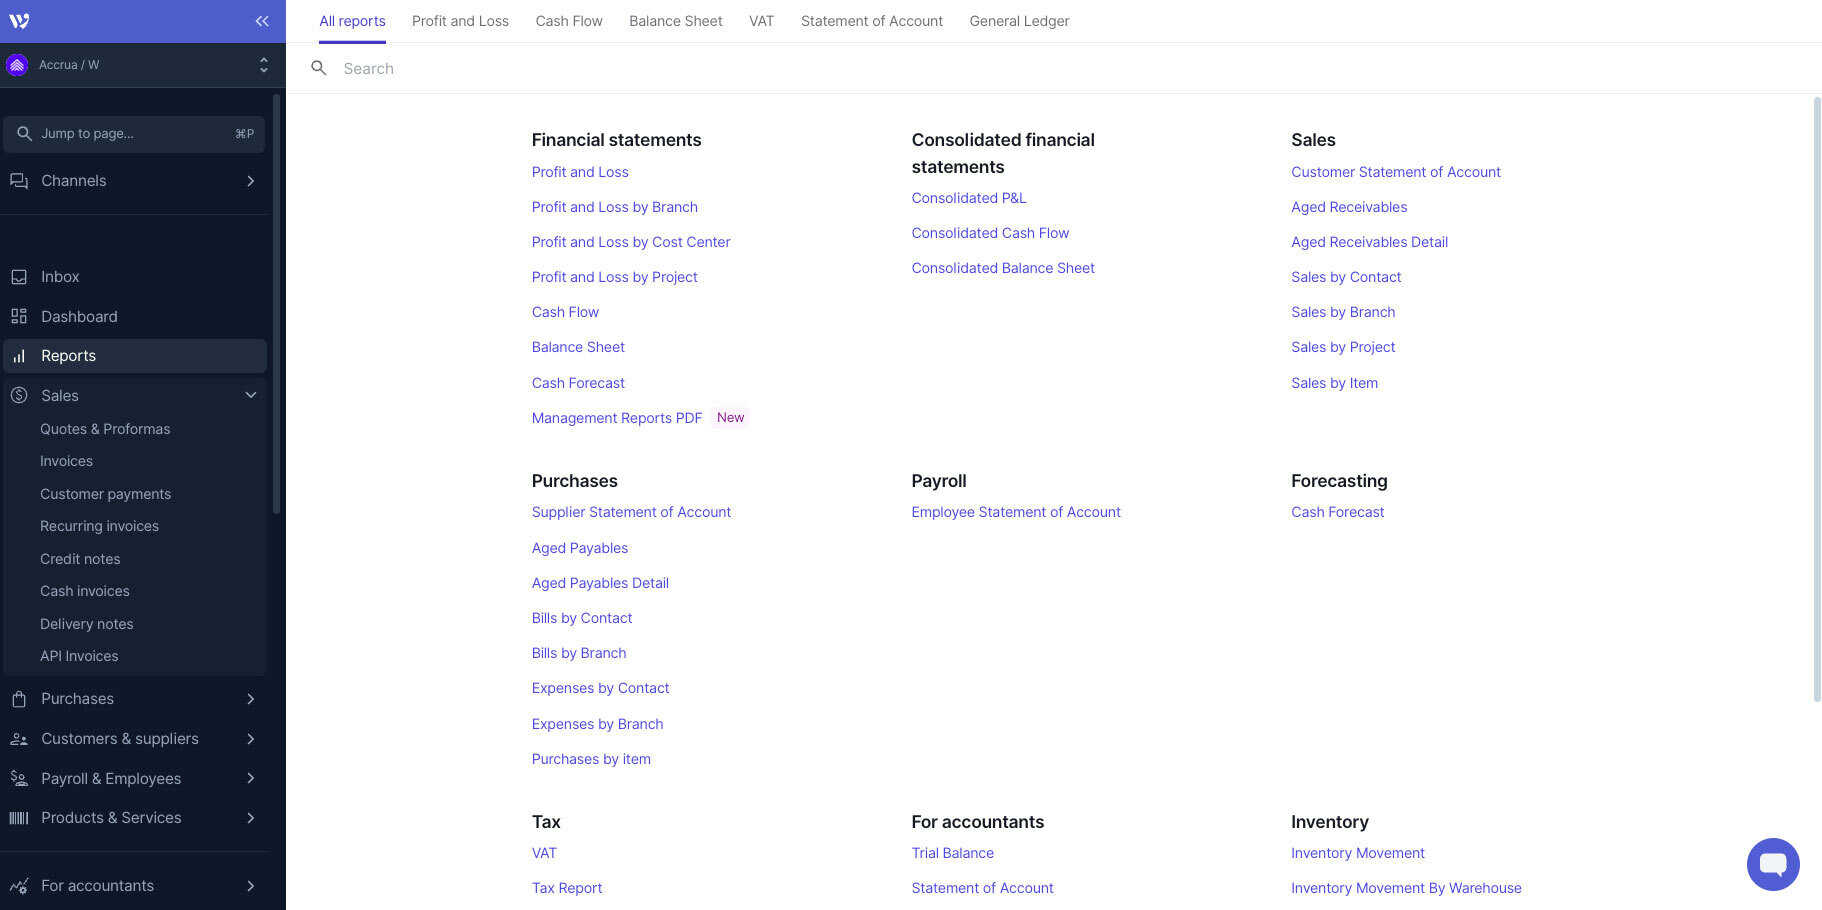Open the Aged Receivables Detail report
This screenshot has height=910, width=1822.
[x=1369, y=242]
